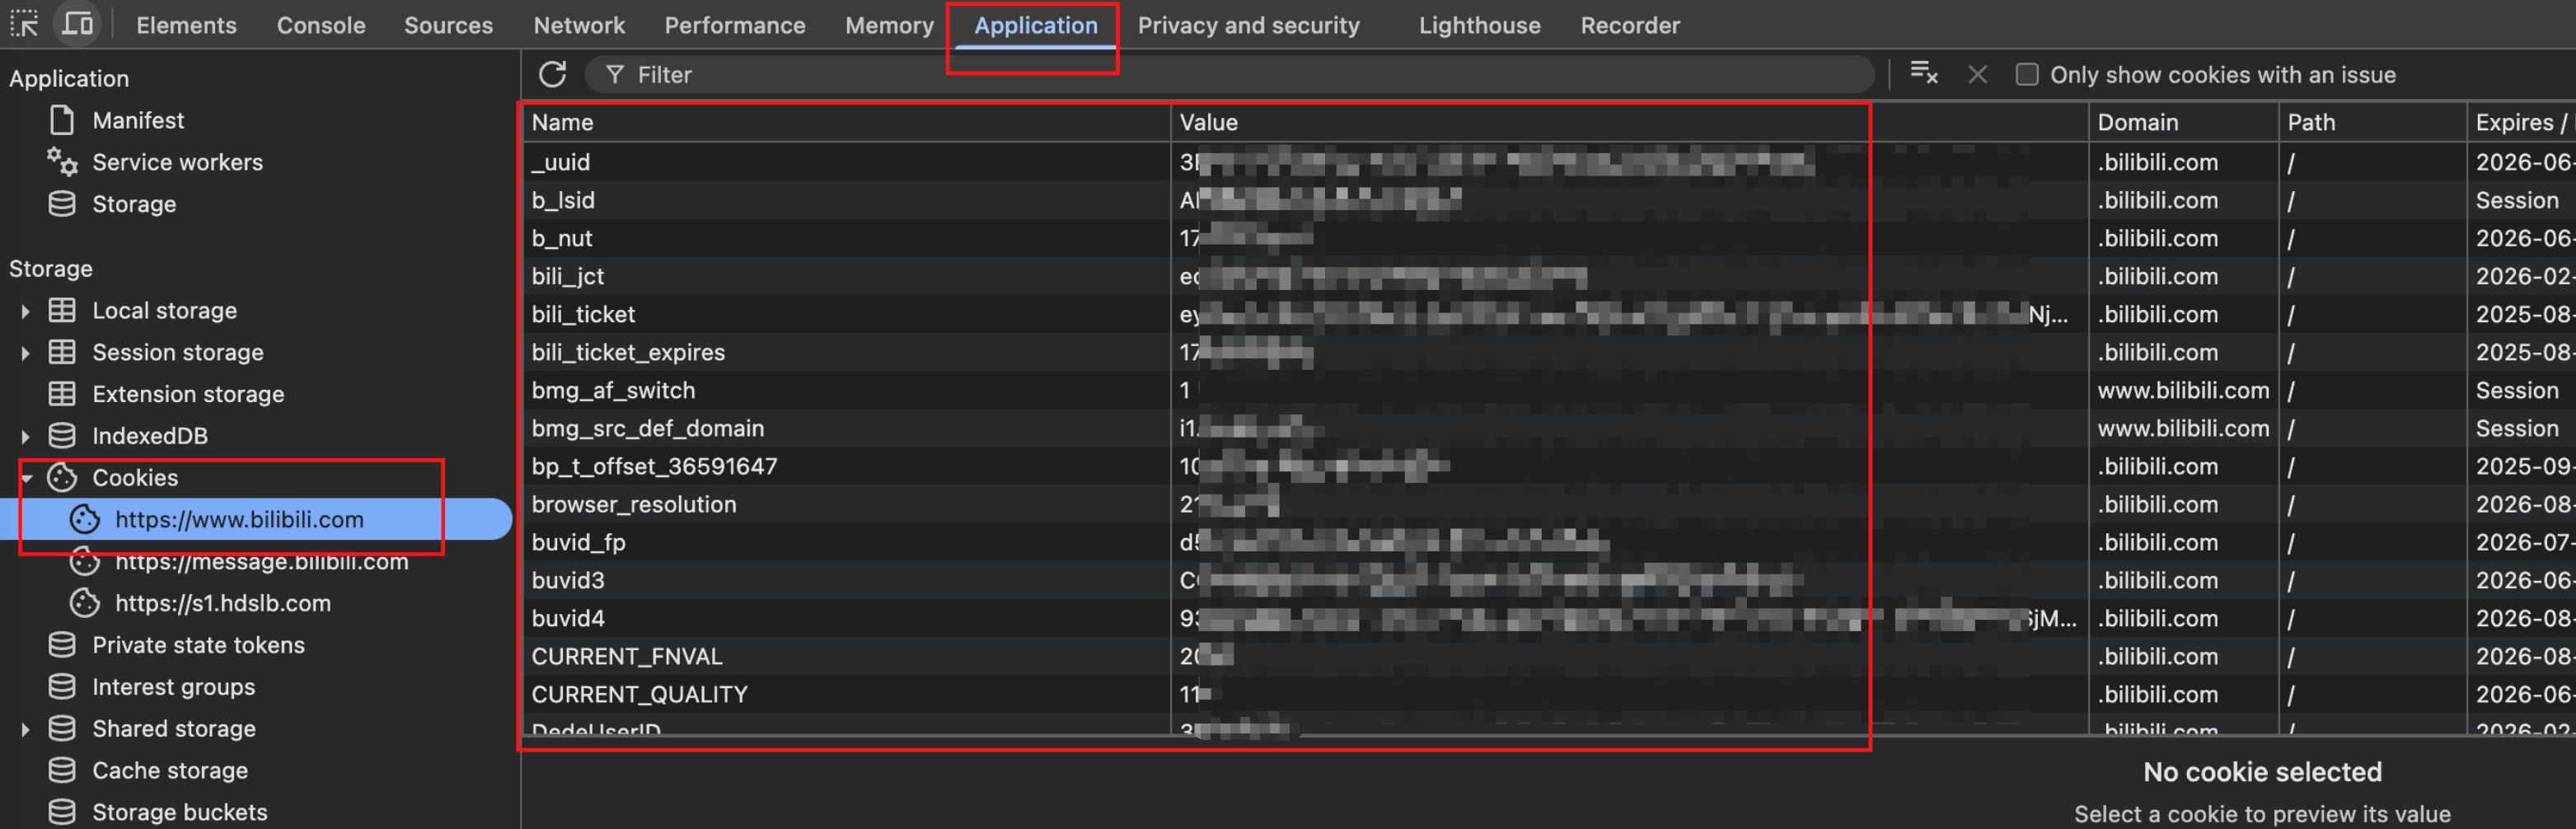Select the CURRENT_FNVAL cookie row

coord(1549,656)
